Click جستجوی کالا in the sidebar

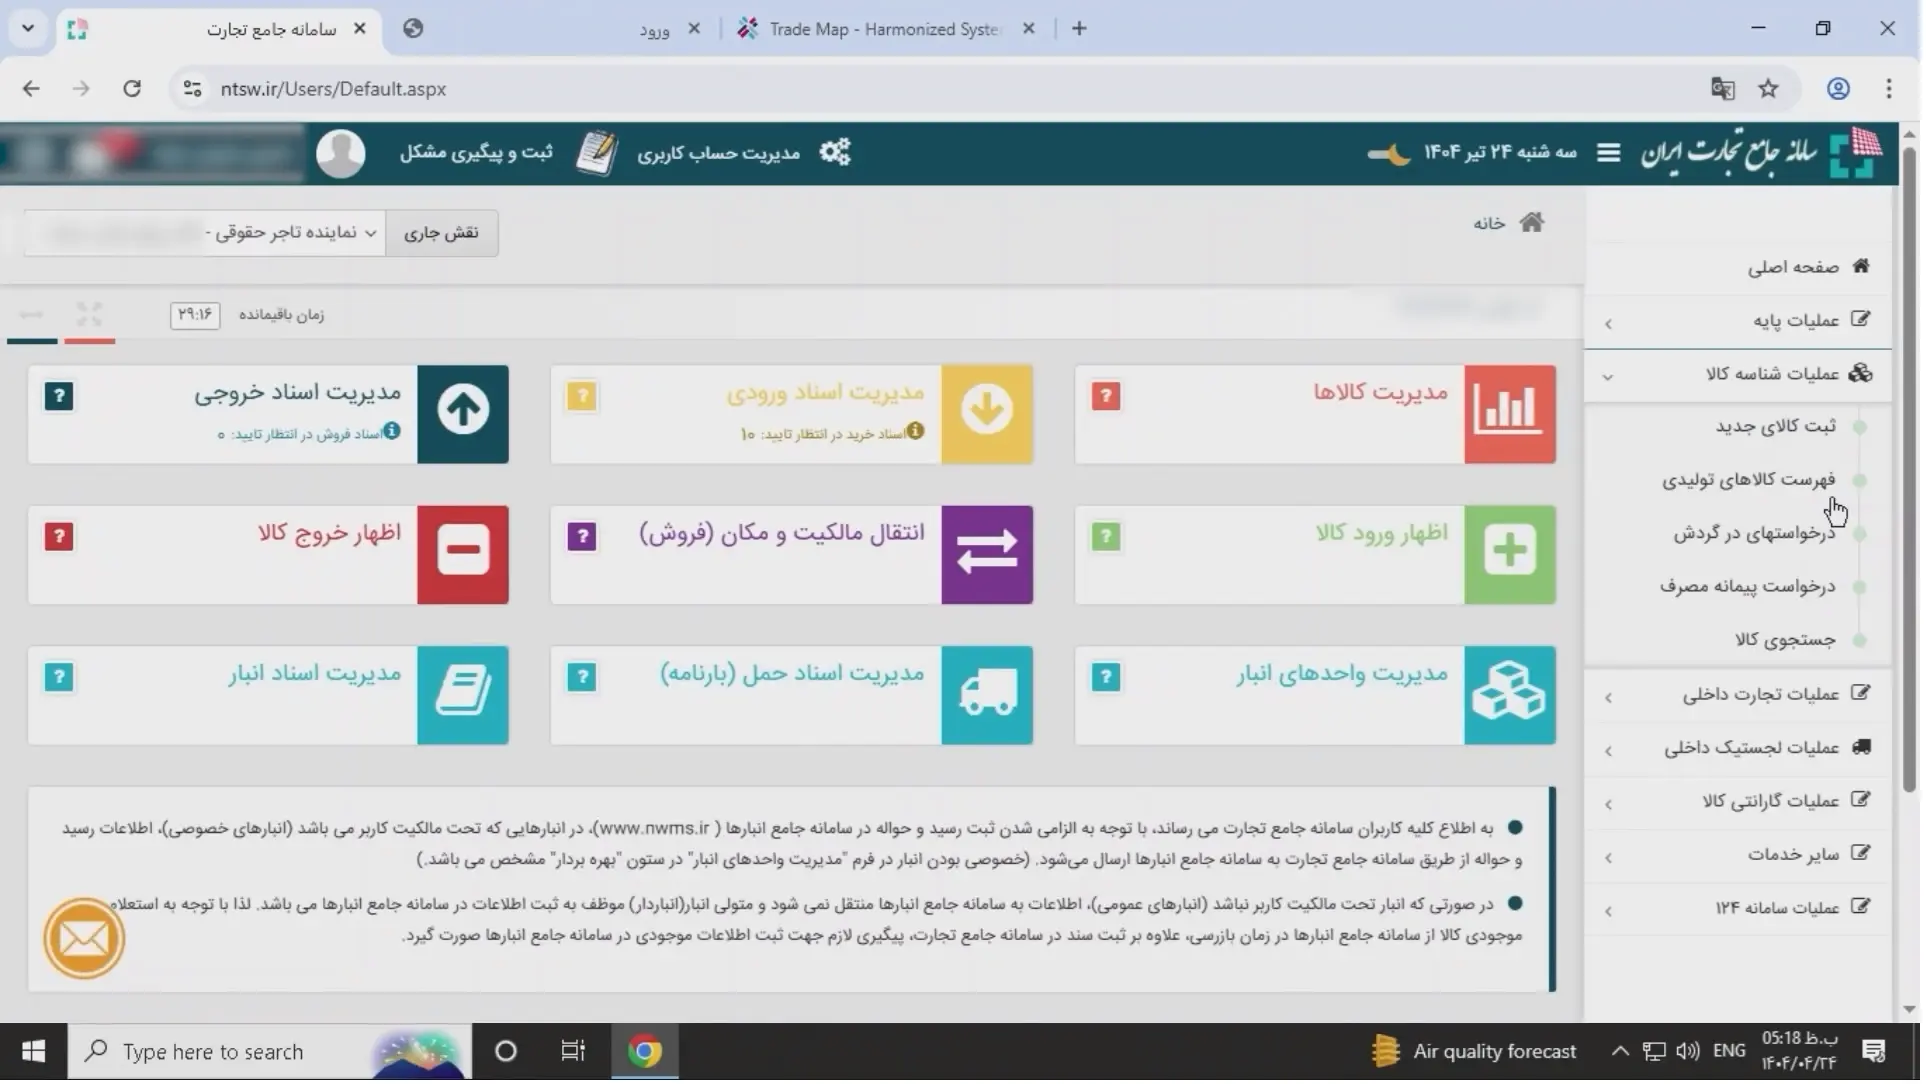[x=1786, y=640]
